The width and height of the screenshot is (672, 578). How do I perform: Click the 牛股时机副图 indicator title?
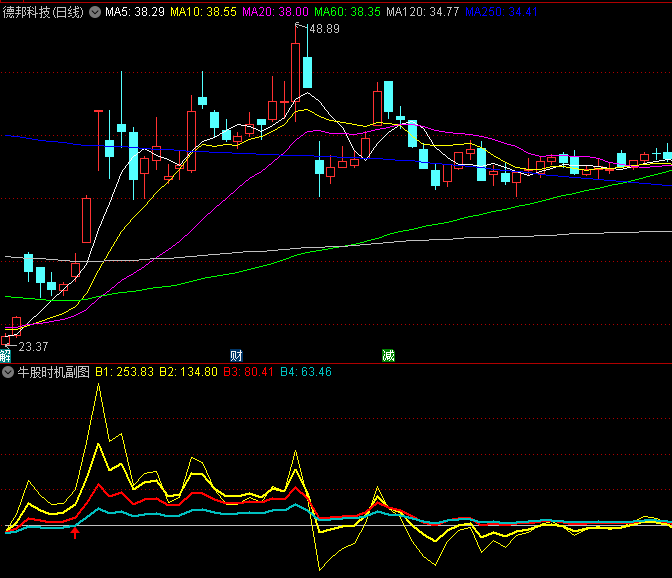[53, 372]
